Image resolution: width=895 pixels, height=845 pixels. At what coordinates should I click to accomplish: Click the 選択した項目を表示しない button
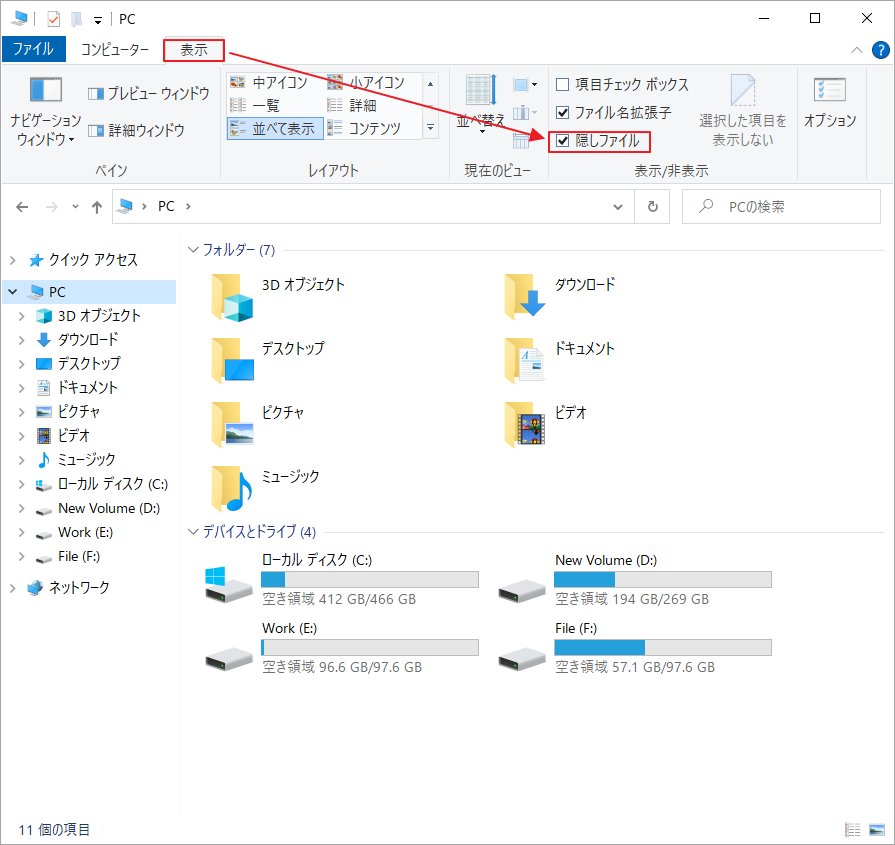[743, 111]
